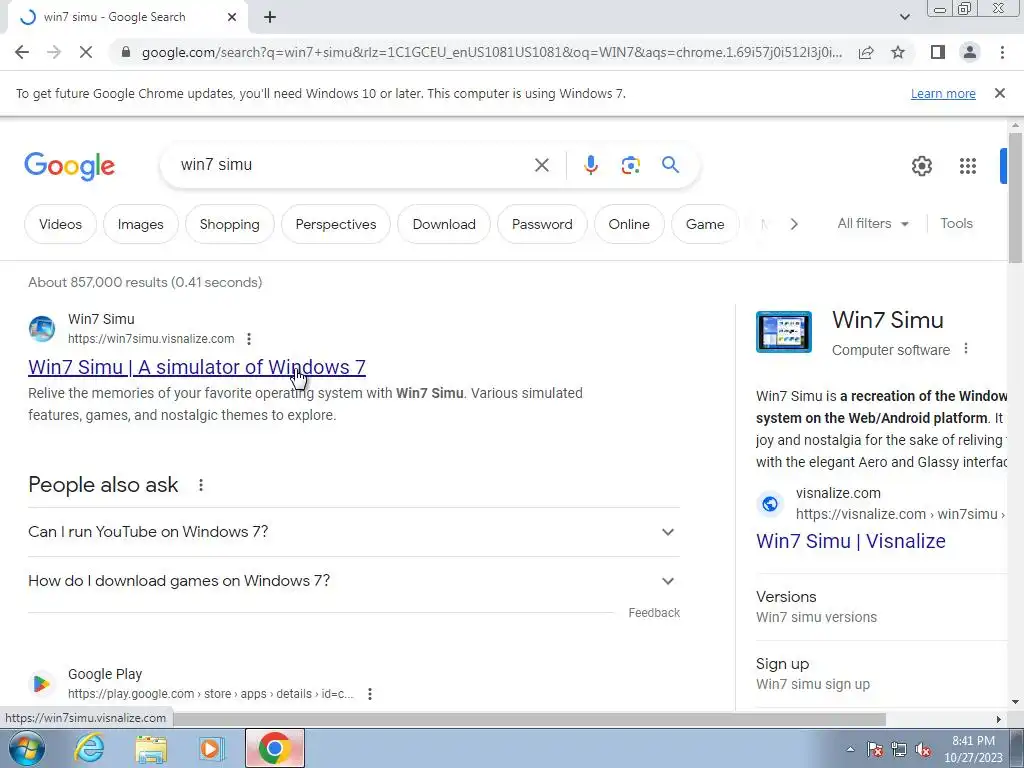Select the Password filter chip
The image size is (1024, 768).
pos(542,224)
